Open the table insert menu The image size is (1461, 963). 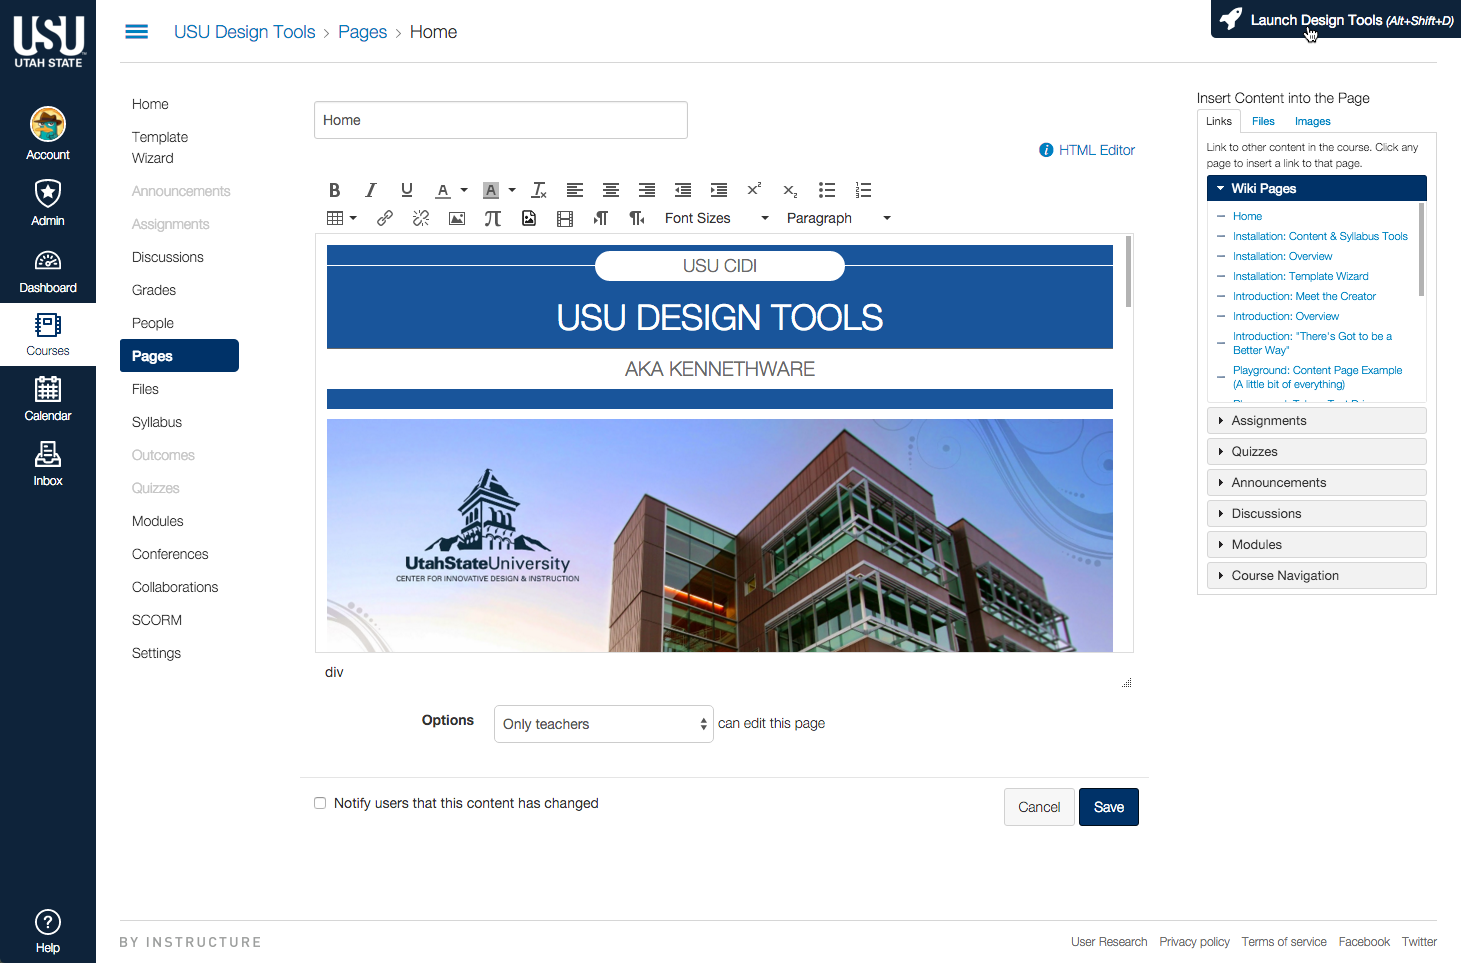[x=341, y=218]
